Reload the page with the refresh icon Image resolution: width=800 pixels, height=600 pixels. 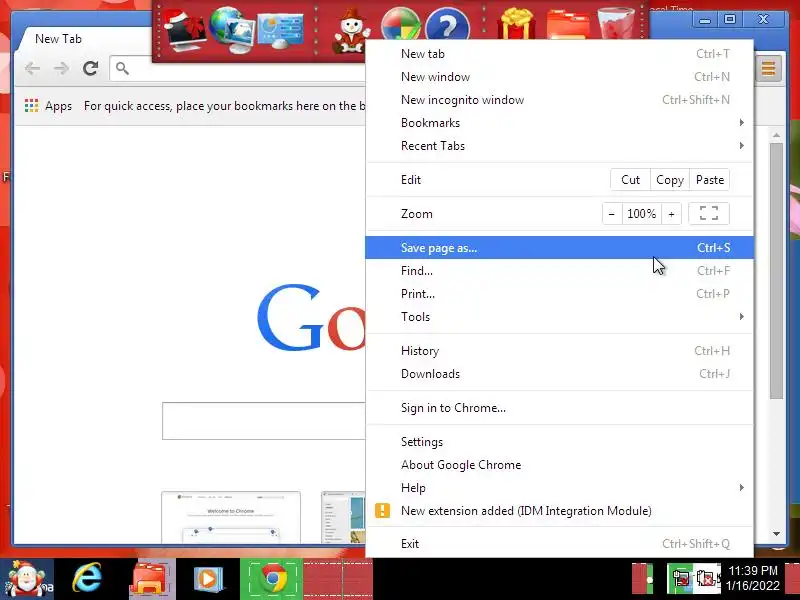91,68
